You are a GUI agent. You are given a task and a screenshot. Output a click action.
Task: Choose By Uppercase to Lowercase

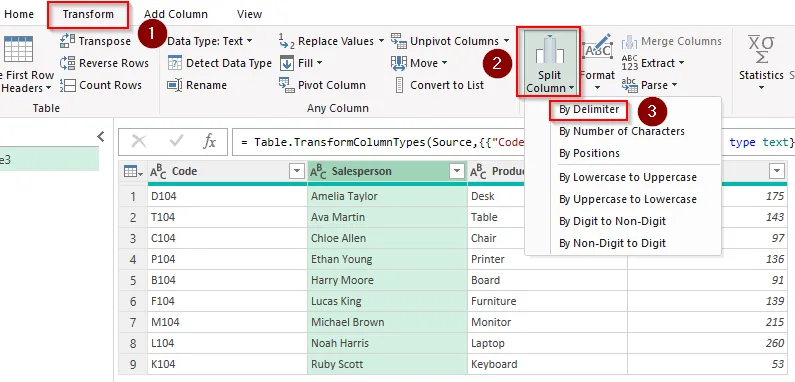(x=628, y=199)
